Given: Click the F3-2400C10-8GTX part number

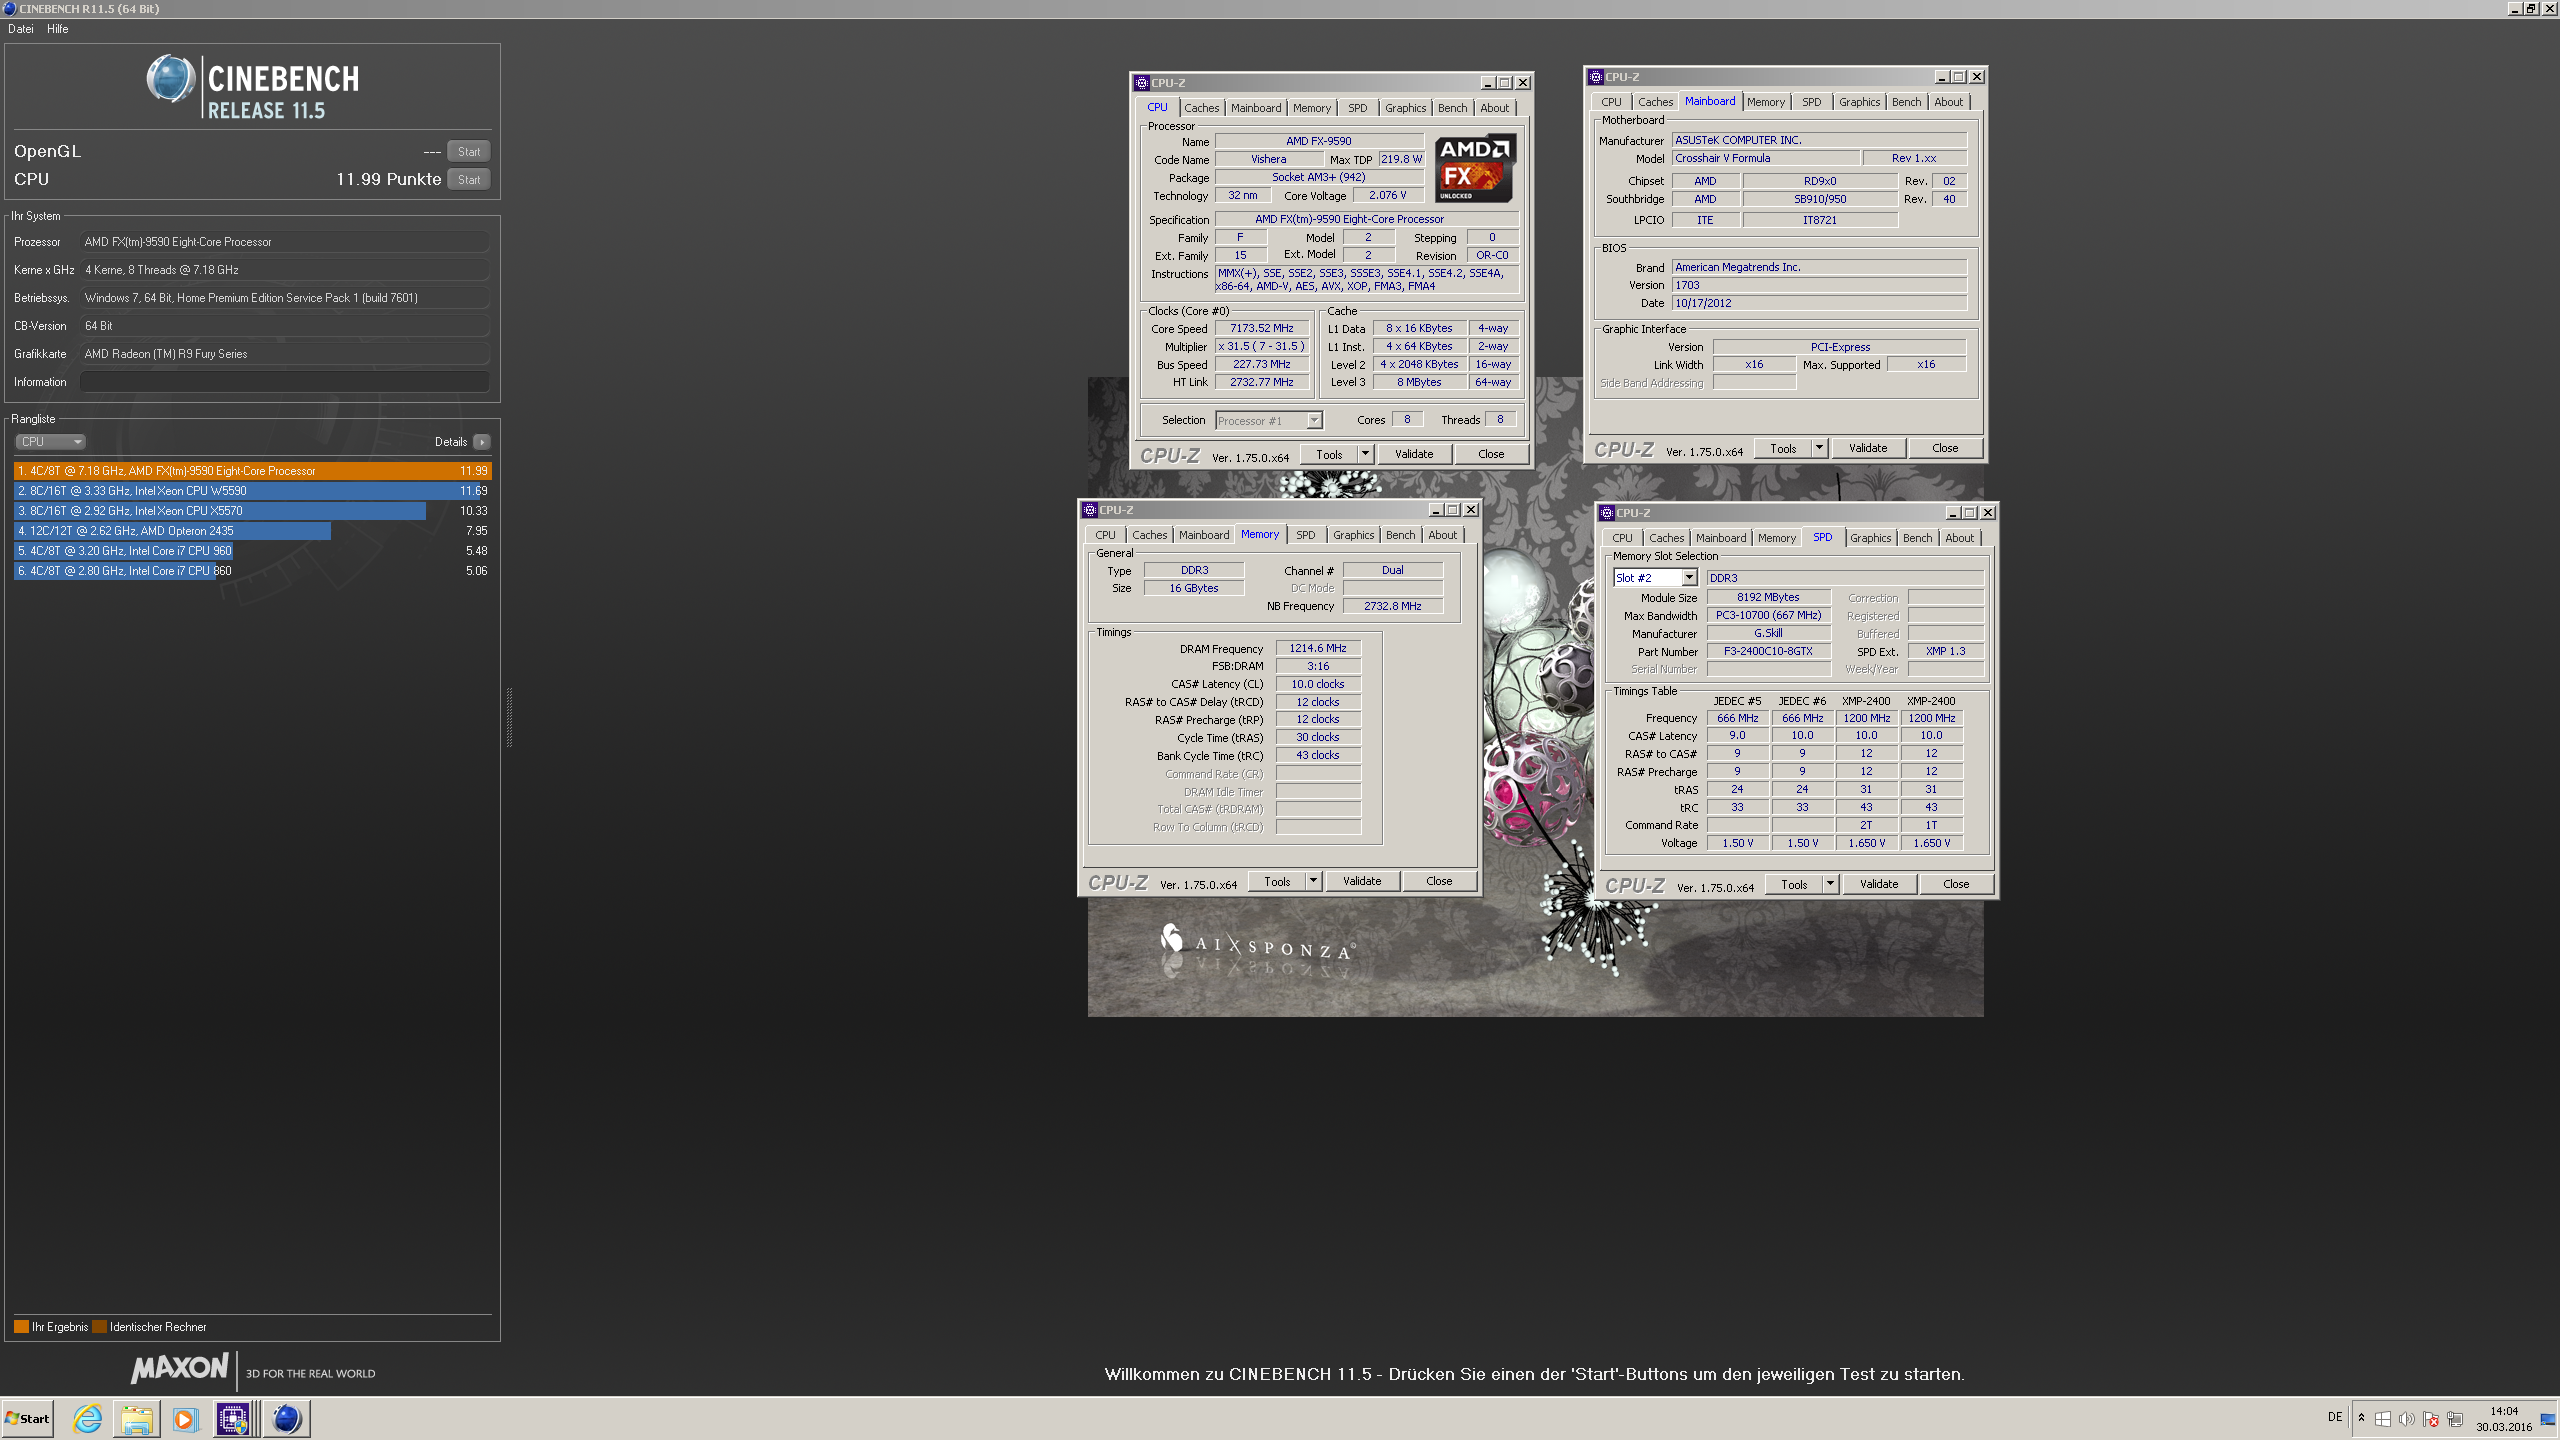Looking at the screenshot, I should [x=1768, y=651].
